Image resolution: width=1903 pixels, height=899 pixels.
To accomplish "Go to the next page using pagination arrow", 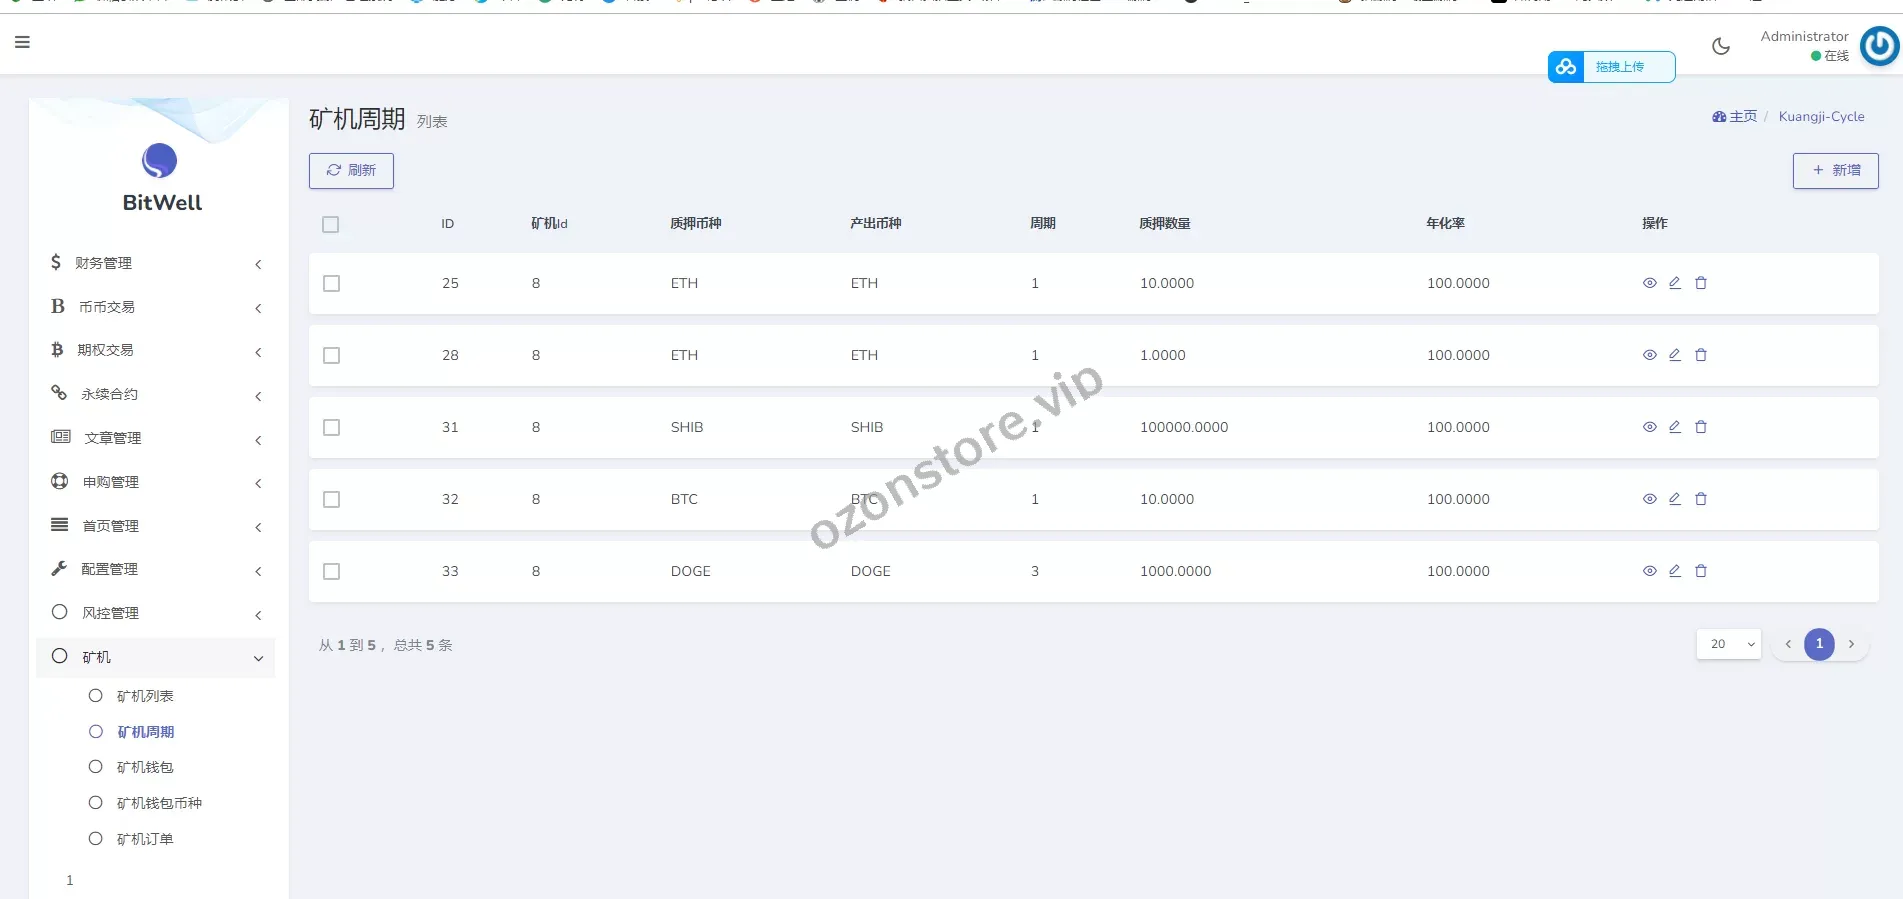I will [x=1851, y=644].
